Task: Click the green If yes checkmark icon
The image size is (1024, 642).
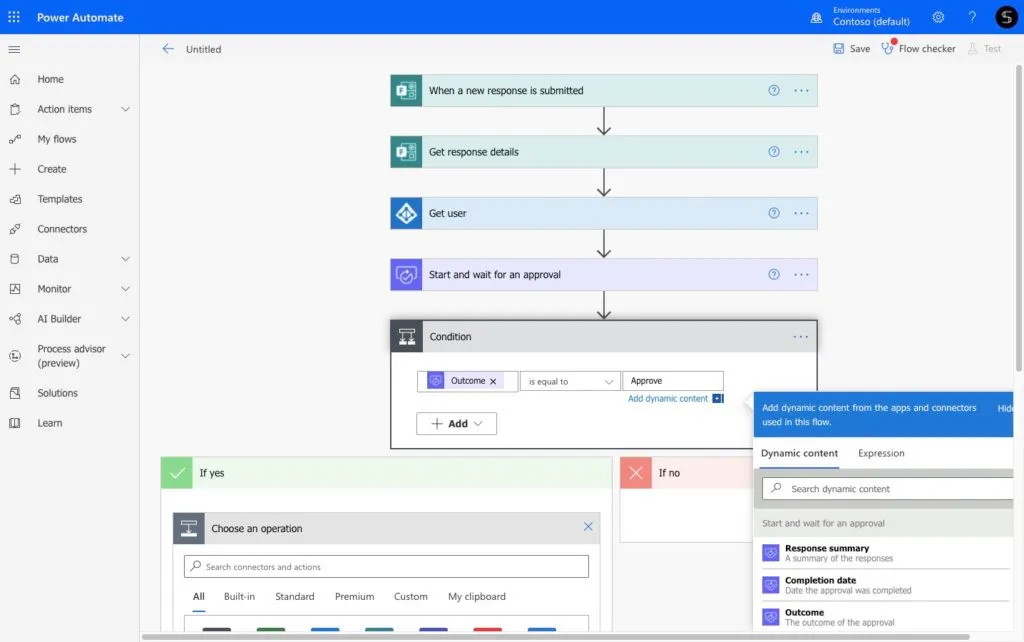Action: (177, 473)
